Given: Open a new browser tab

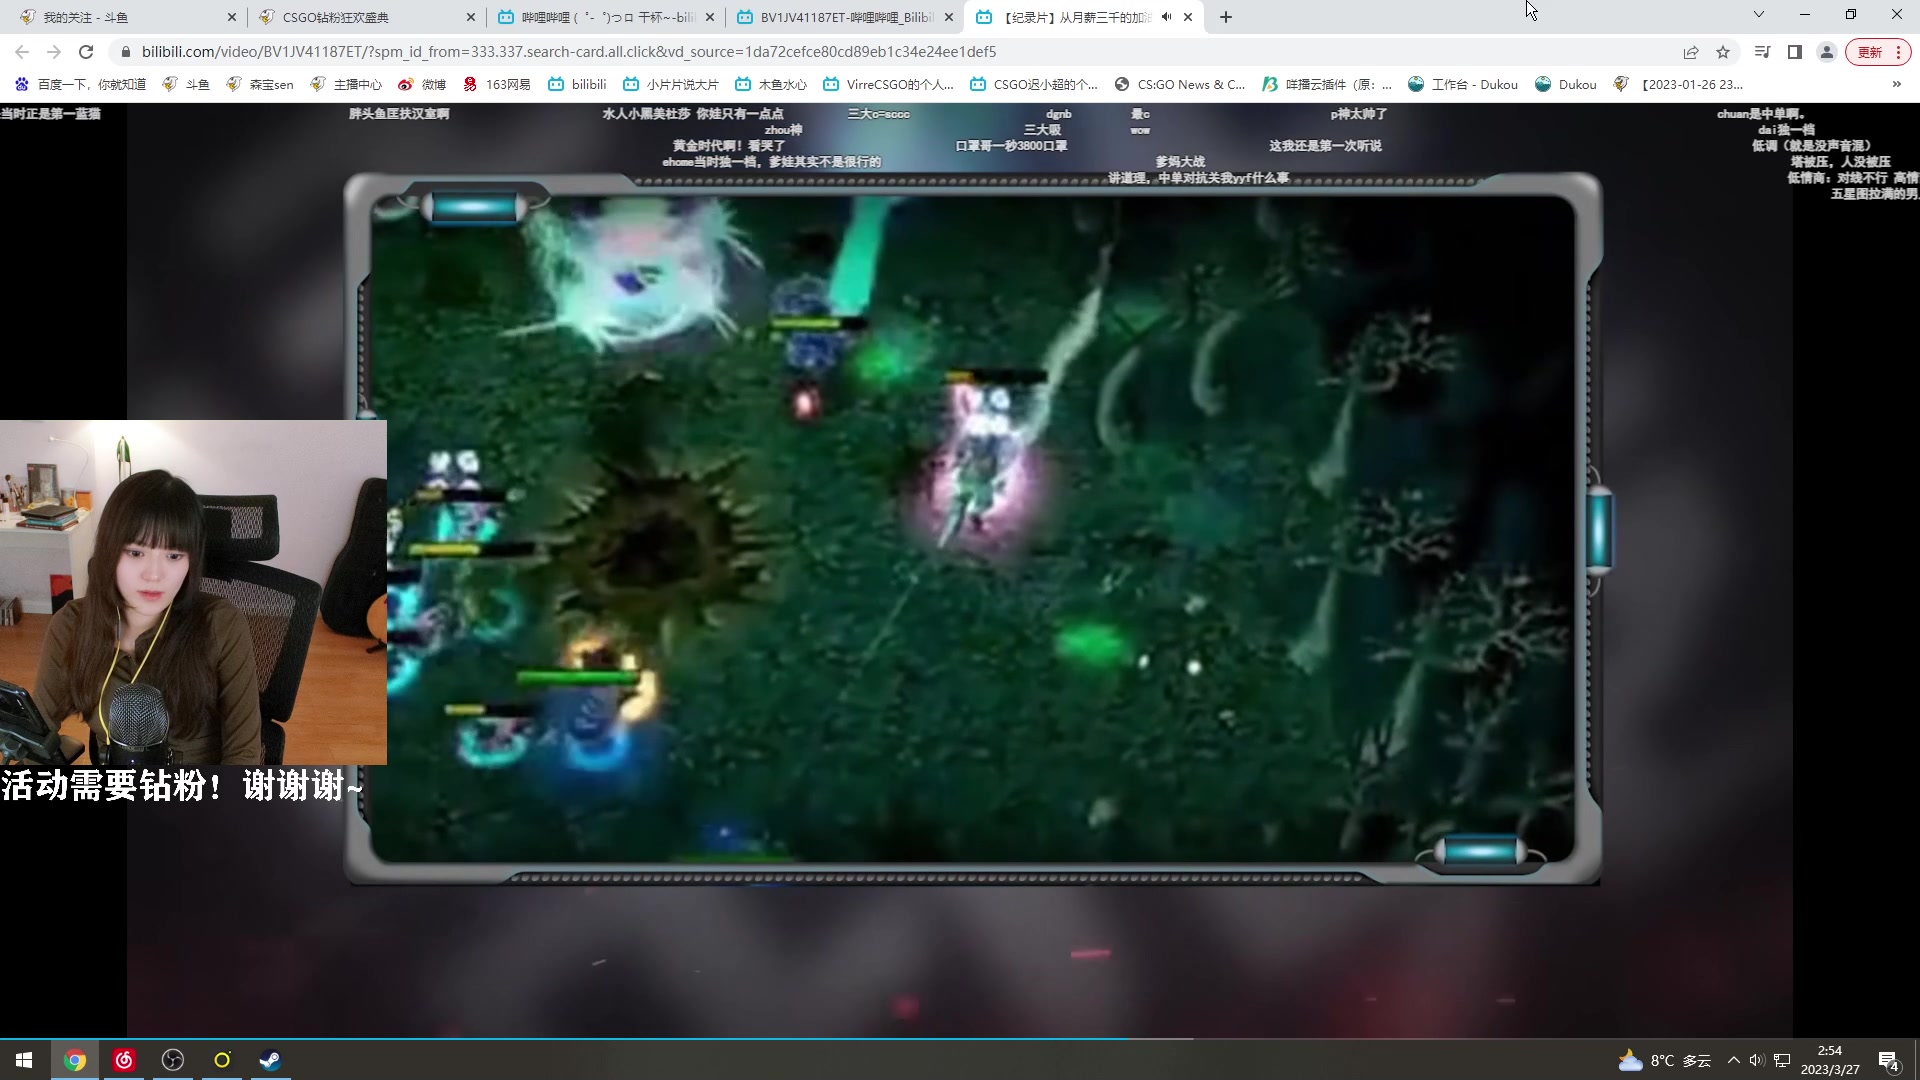Looking at the screenshot, I should pyautogui.click(x=1226, y=17).
